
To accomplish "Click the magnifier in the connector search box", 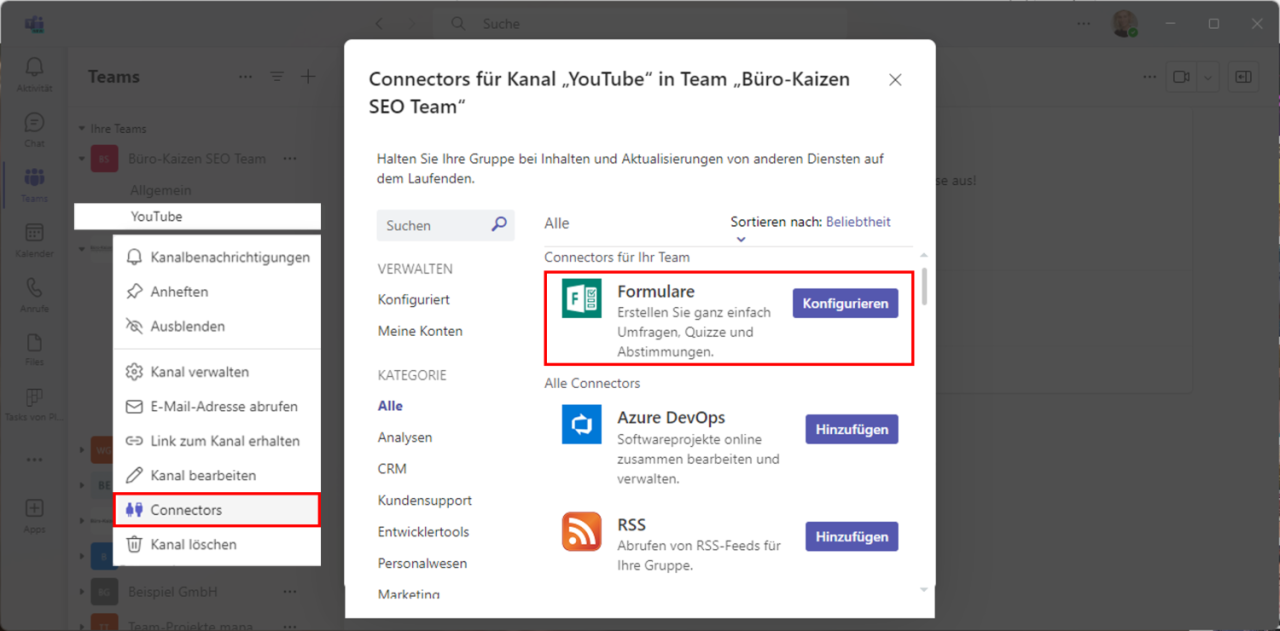I will point(498,225).
